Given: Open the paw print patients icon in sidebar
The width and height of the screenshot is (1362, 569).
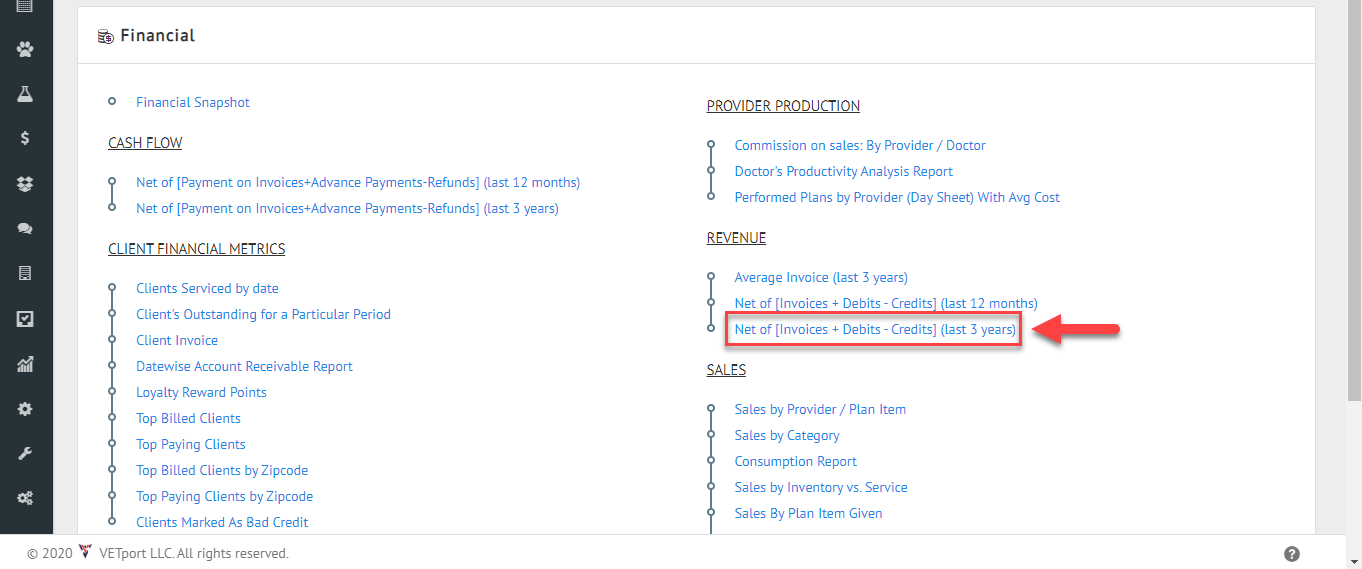Looking at the screenshot, I should click(x=25, y=48).
